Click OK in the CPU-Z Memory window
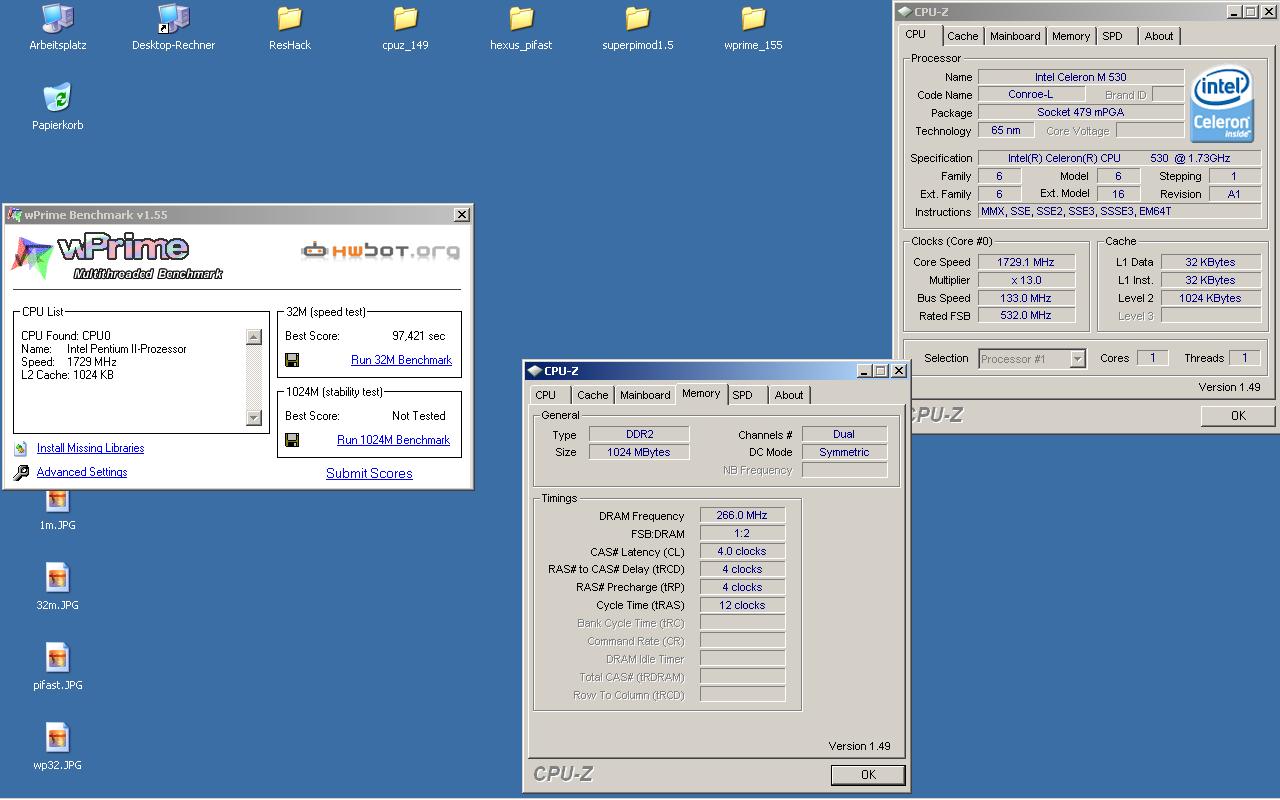This screenshot has width=1280, height=800. pos(868,774)
